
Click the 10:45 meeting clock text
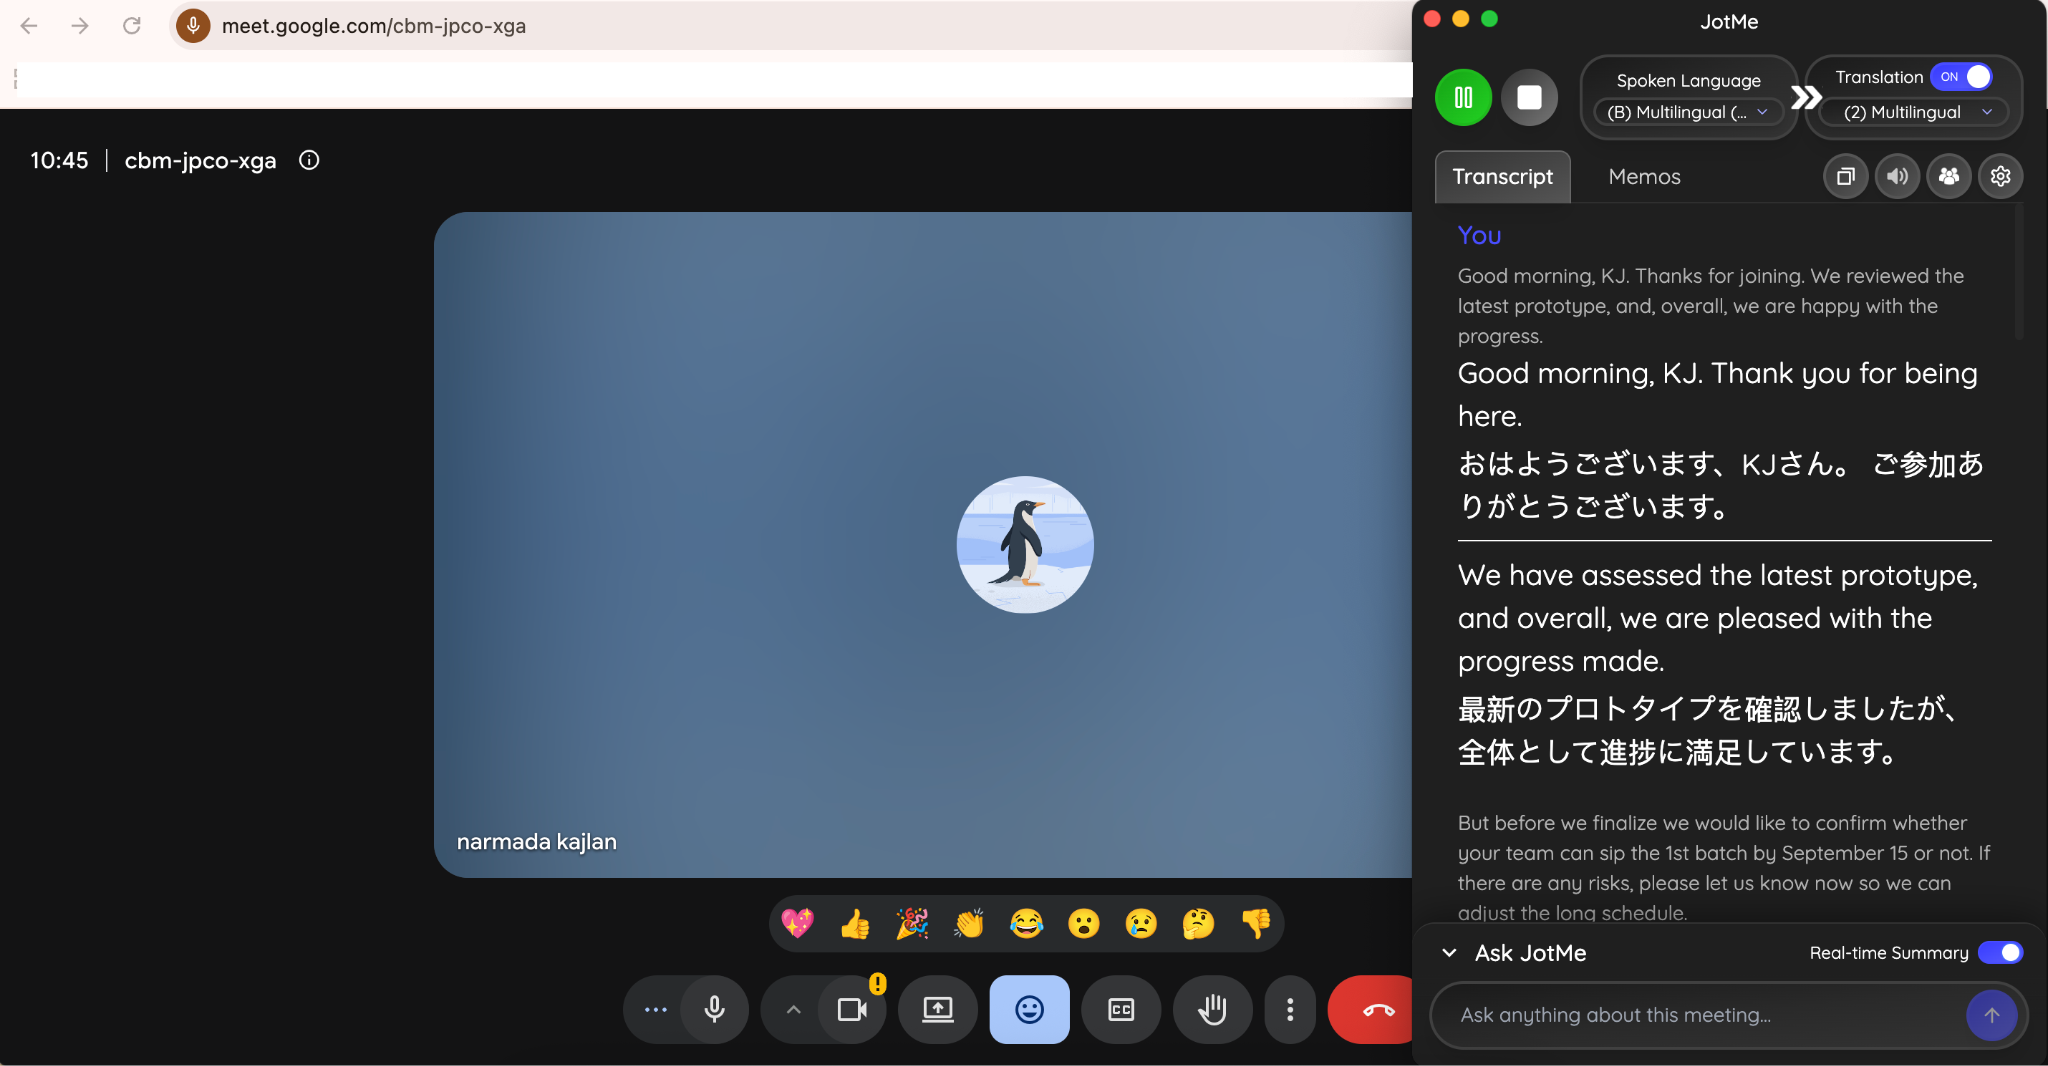59,160
